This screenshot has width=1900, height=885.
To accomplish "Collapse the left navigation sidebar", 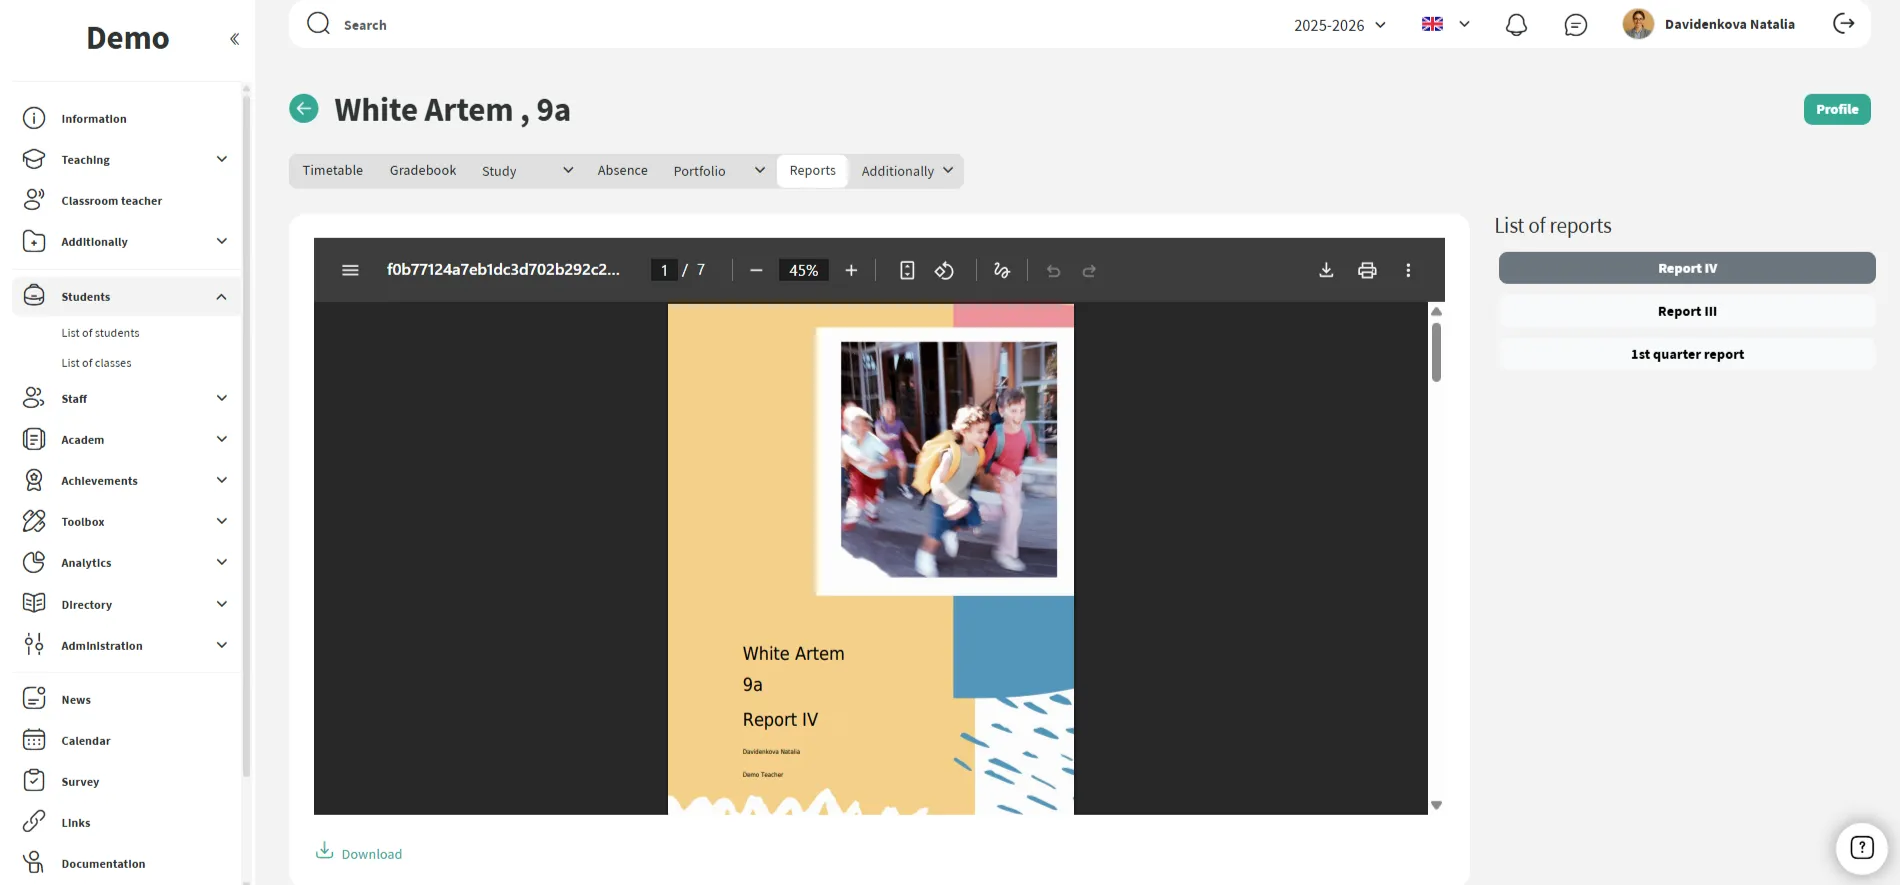I will click(x=234, y=39).
